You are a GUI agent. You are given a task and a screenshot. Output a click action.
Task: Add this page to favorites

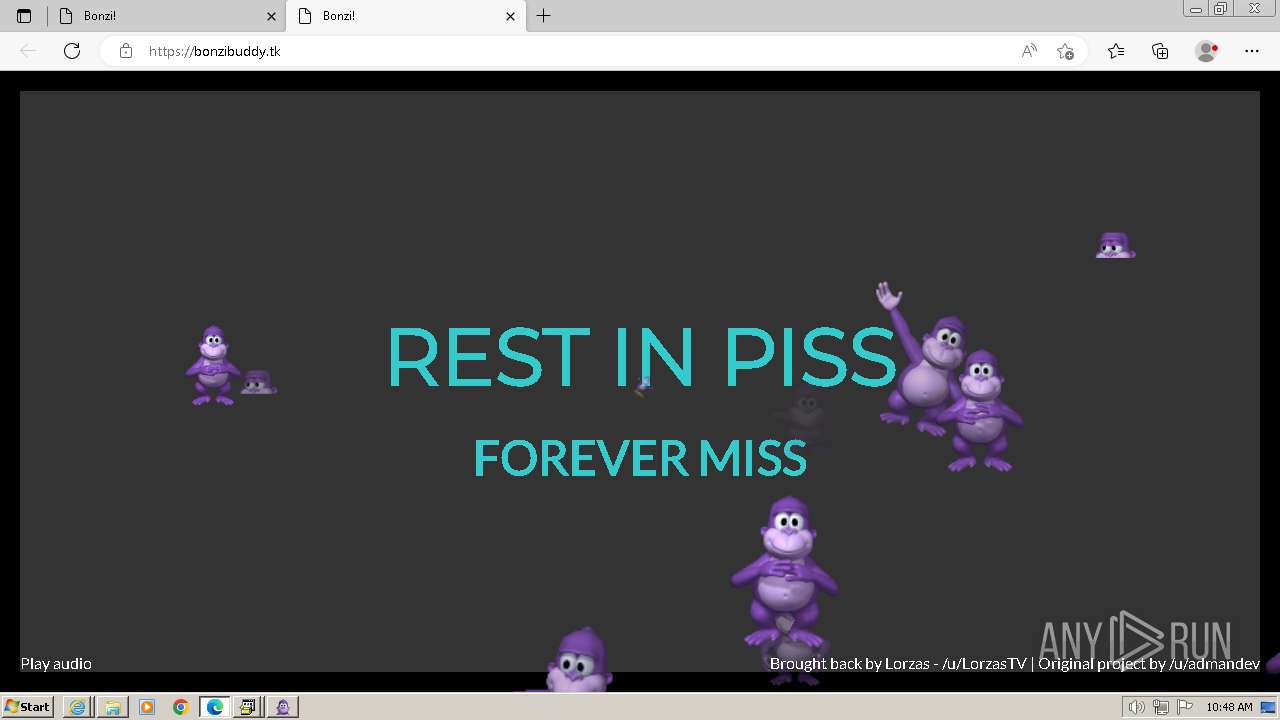tap(1065, 51)
